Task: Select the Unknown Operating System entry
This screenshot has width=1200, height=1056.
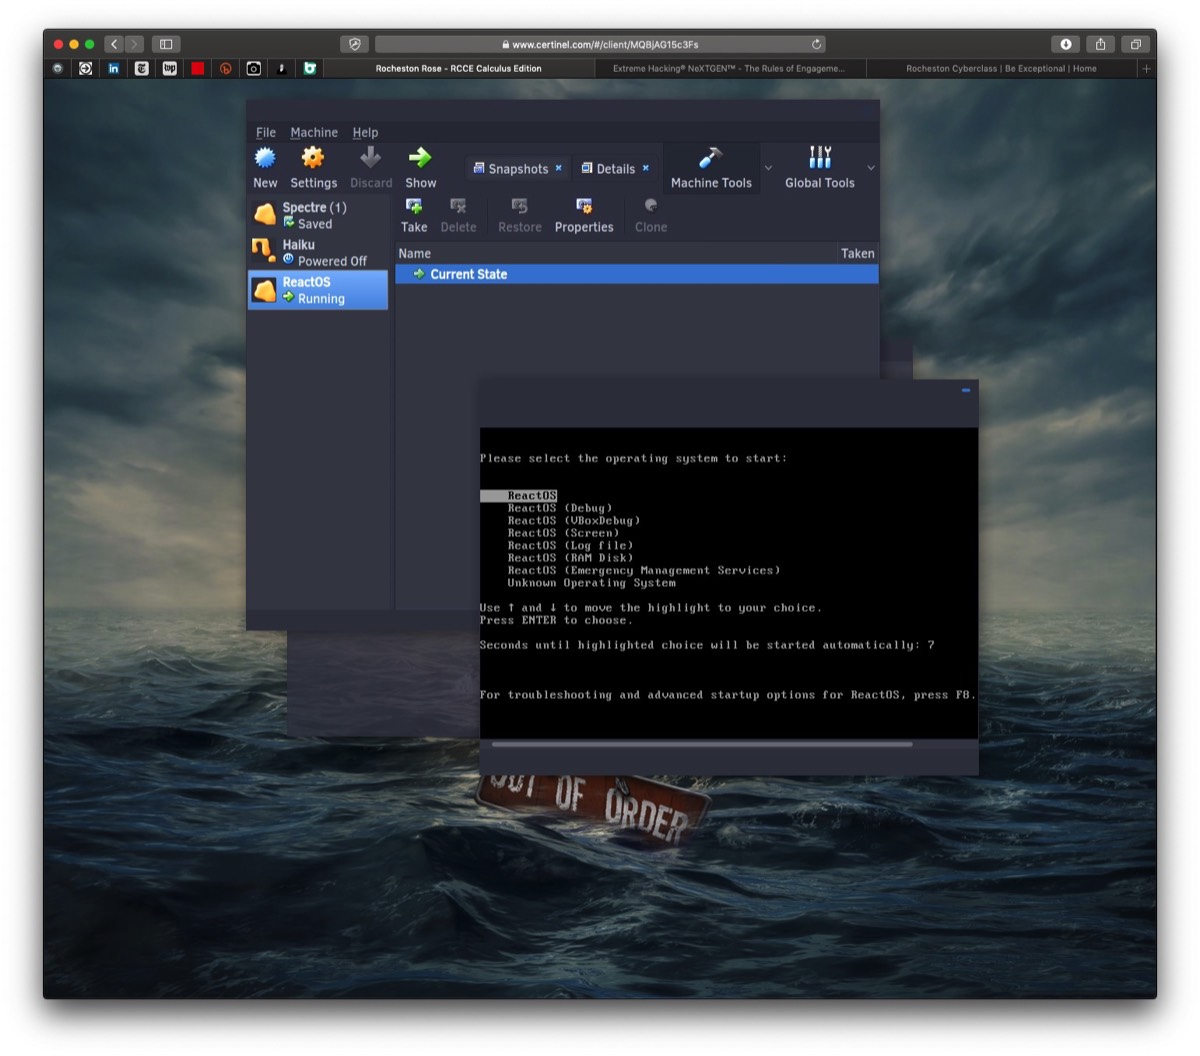Action: pos(591,583)
